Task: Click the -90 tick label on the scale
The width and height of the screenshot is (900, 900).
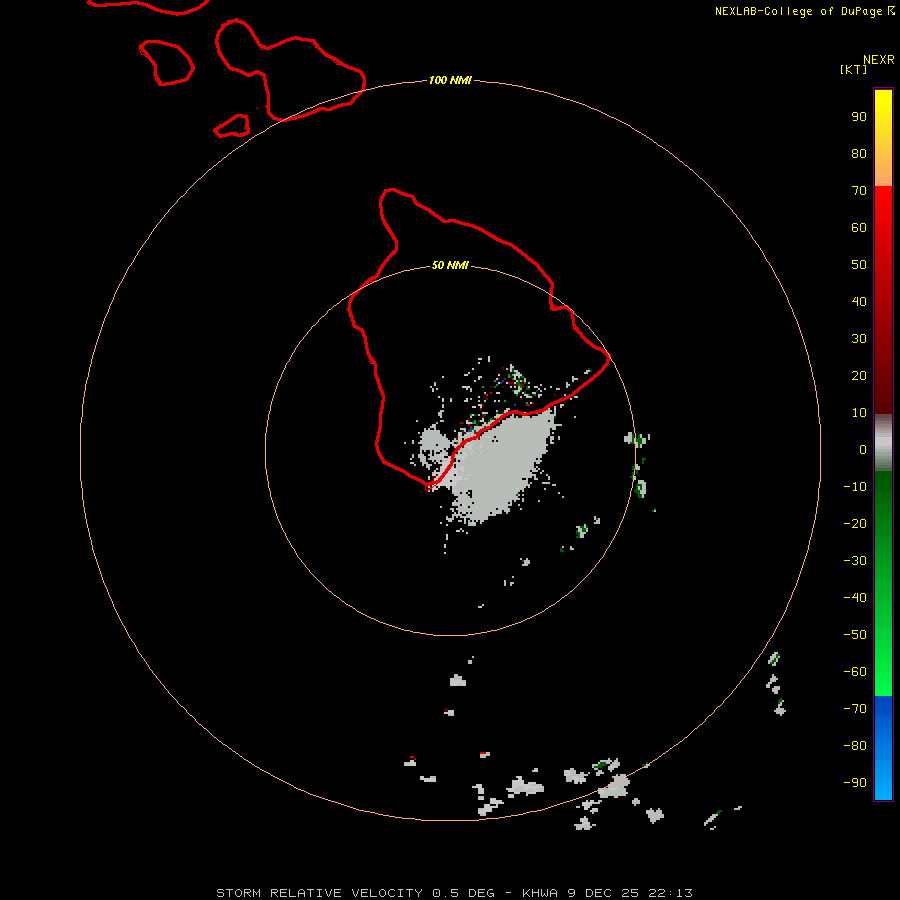Action: pyautogui.click(x=855, y=783)
